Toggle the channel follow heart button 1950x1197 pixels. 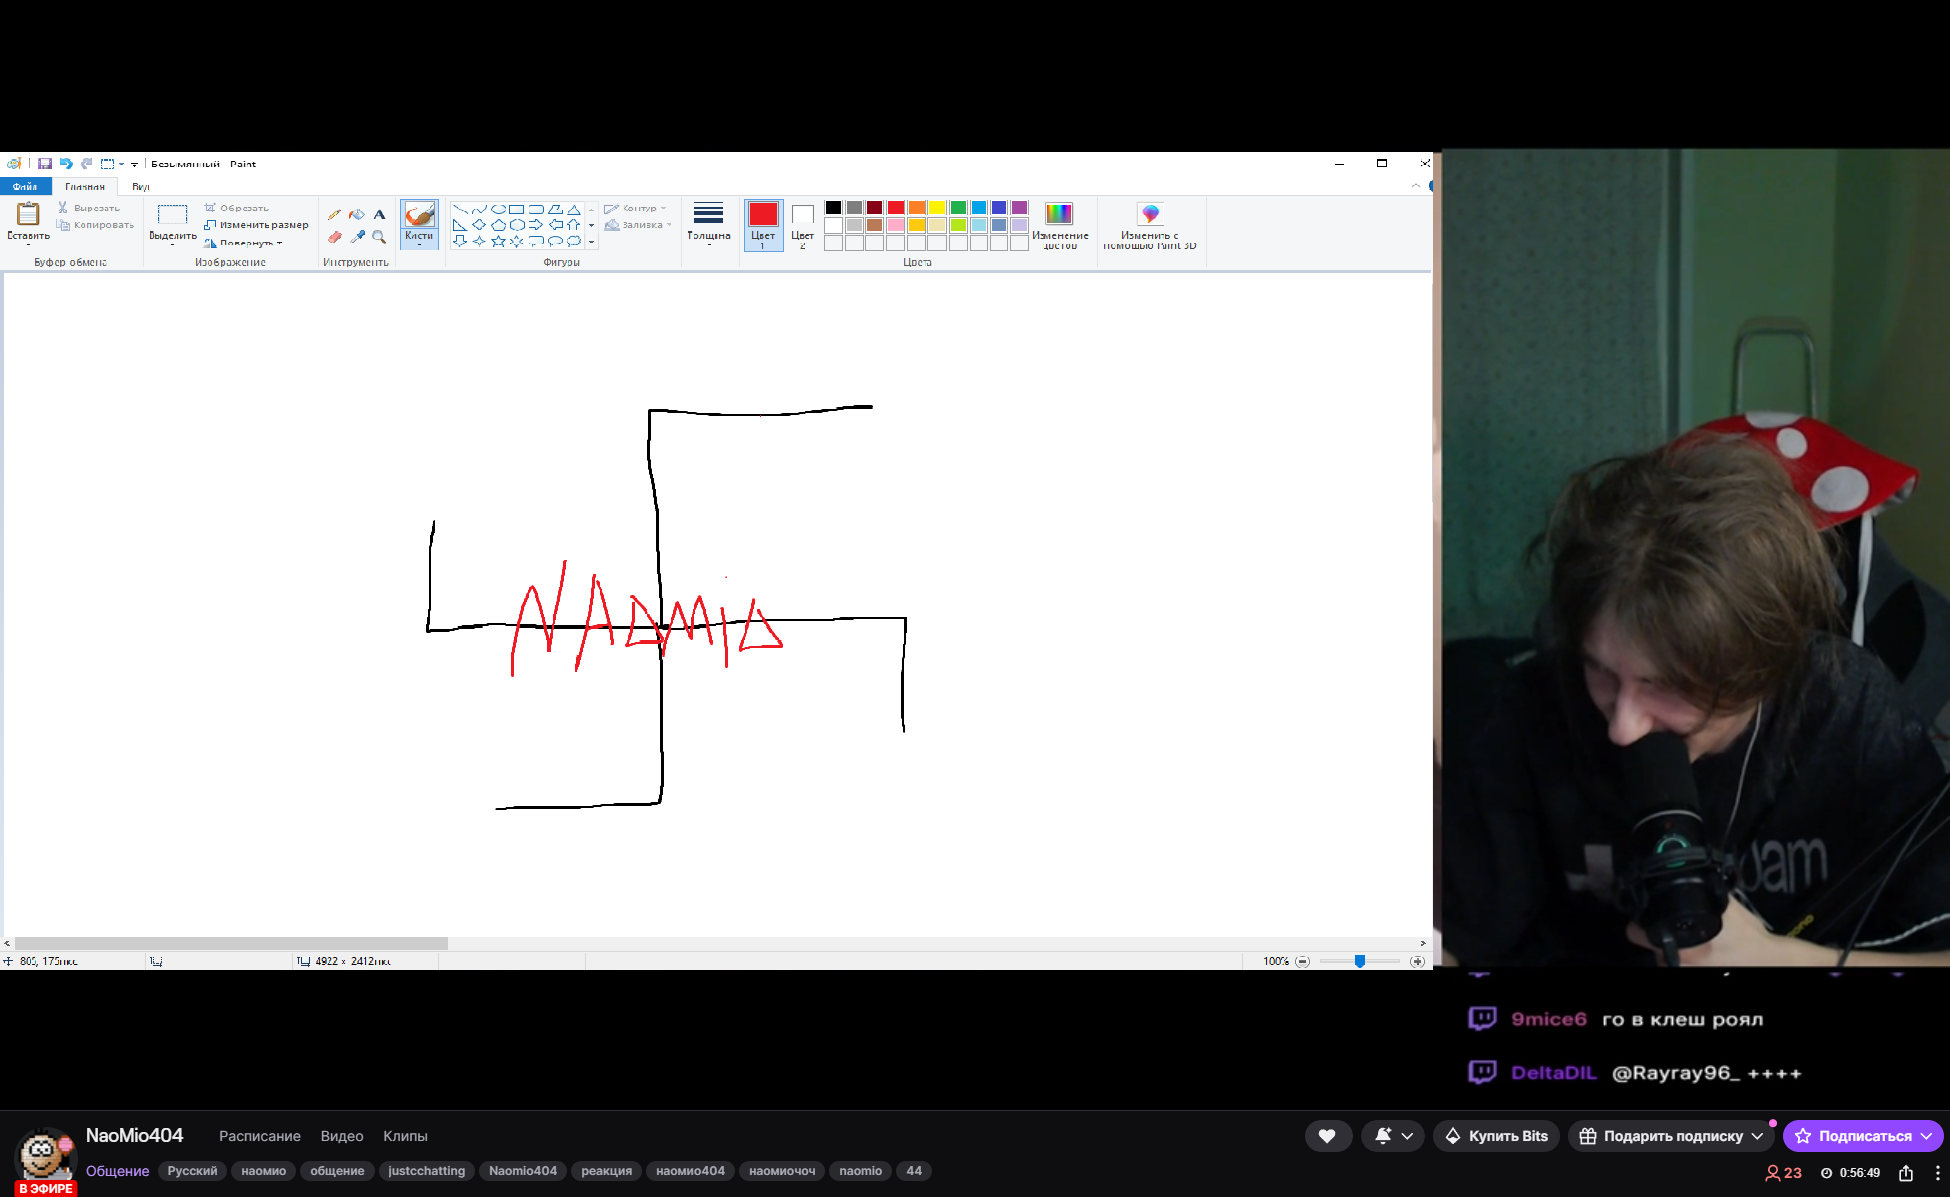click(x=1327, y=1136)
